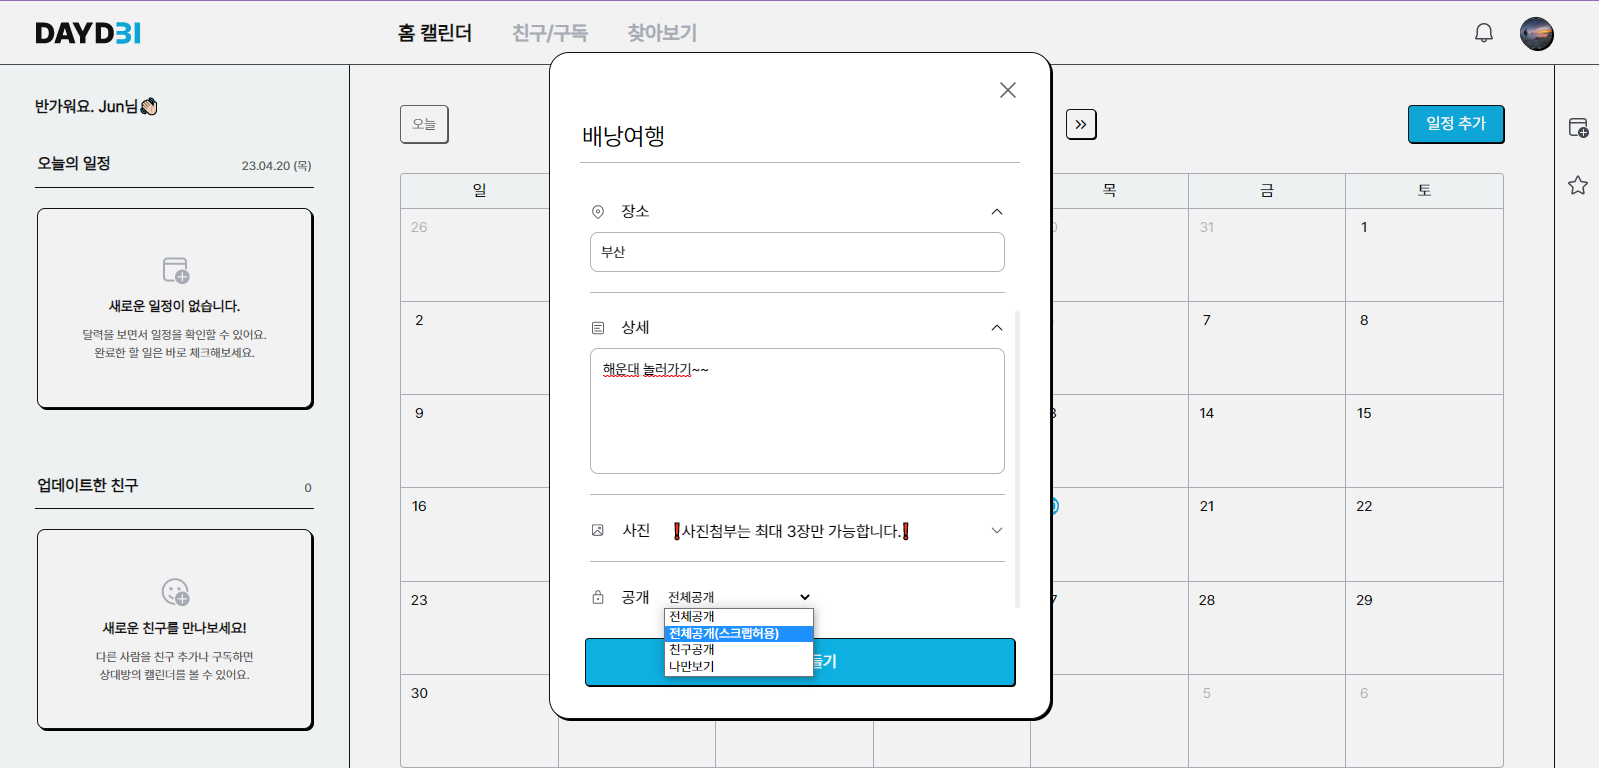Click the photo icon beside 사진
The width and height of the screenshot is (1599, 768).
598,530
